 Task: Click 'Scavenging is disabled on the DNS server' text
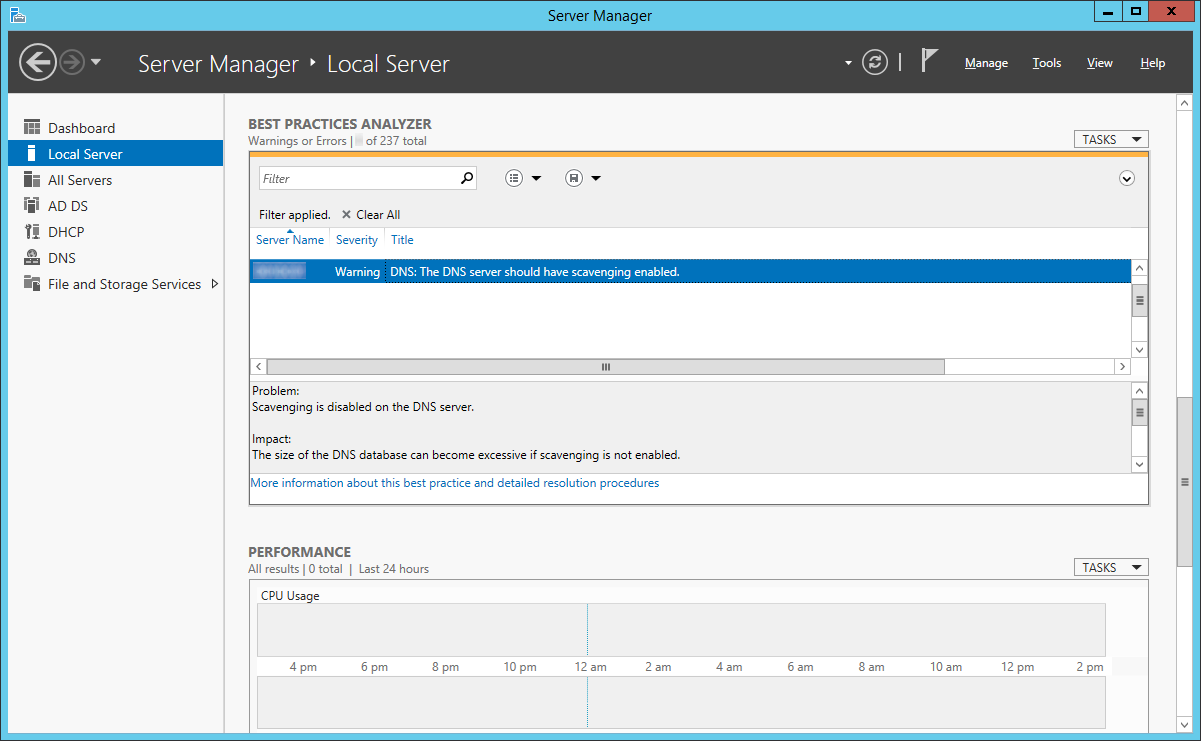click(363, 407)
